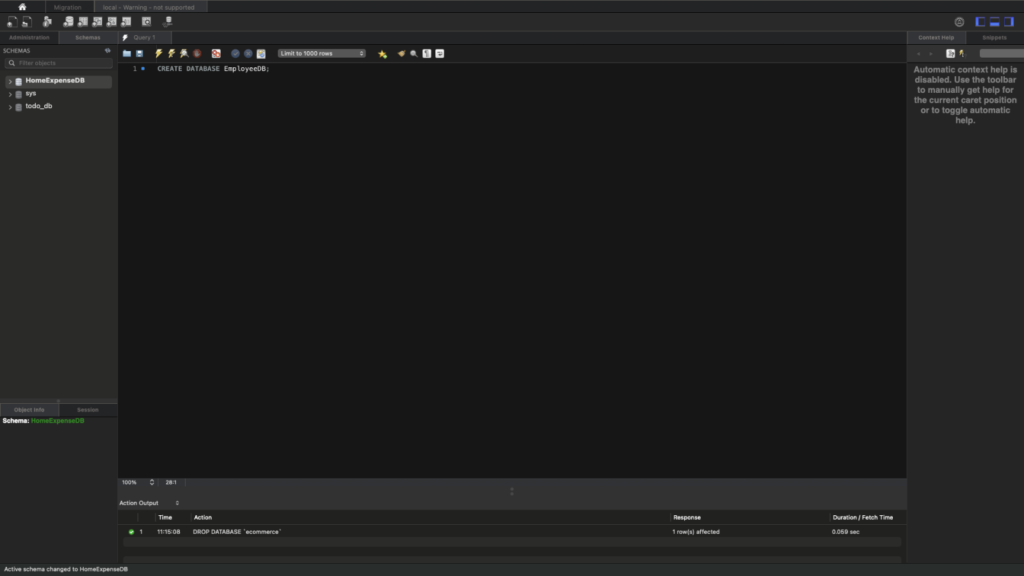Viewport: 1024px width, 576px height.
Task: Beautify the query with broom icon
Action: (401, 53)
